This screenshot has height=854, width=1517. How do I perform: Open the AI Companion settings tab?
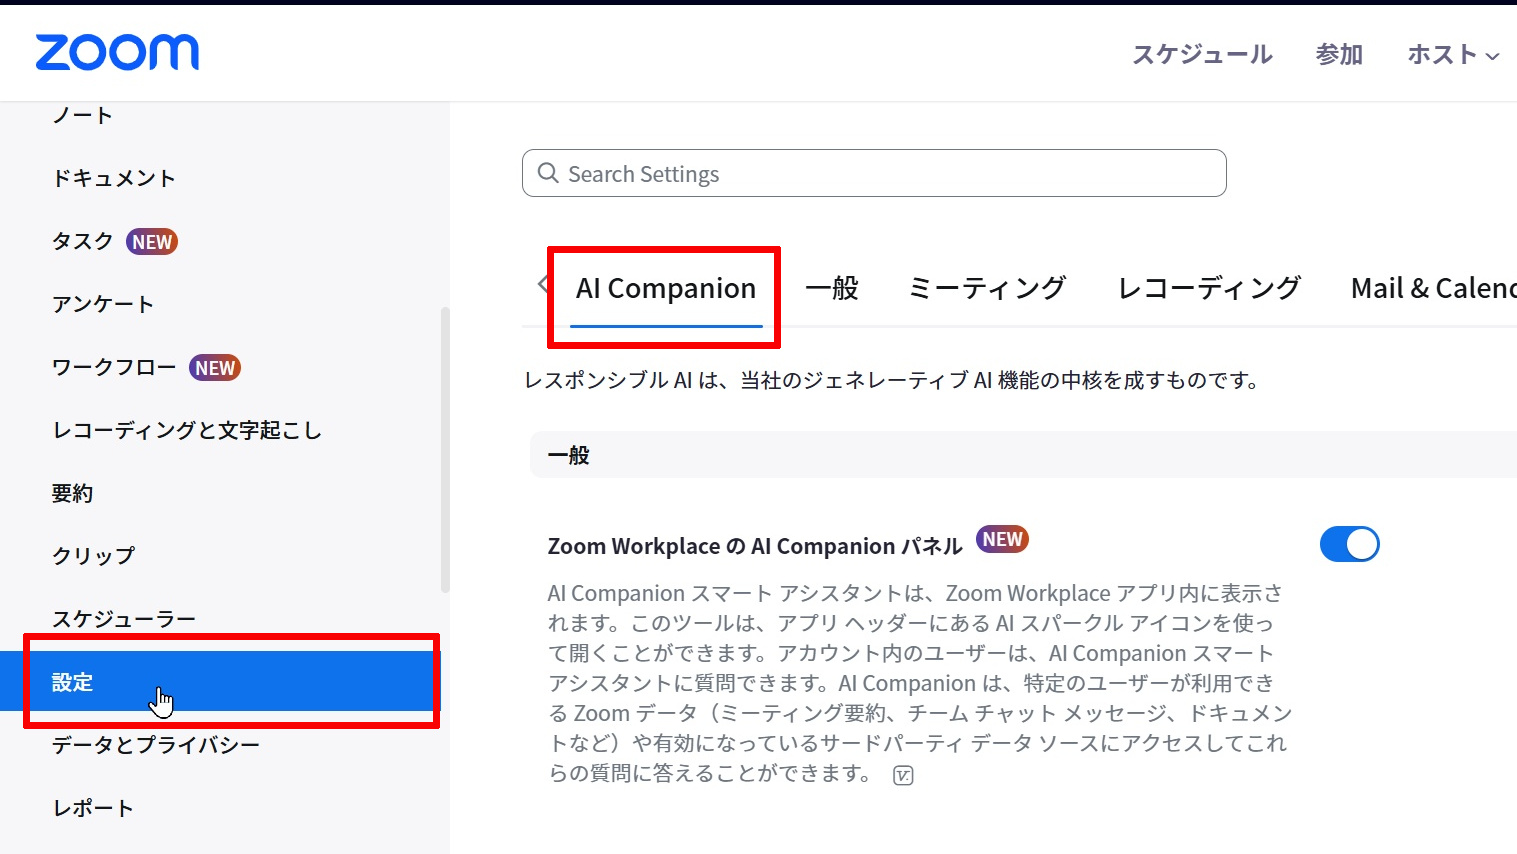666,289
